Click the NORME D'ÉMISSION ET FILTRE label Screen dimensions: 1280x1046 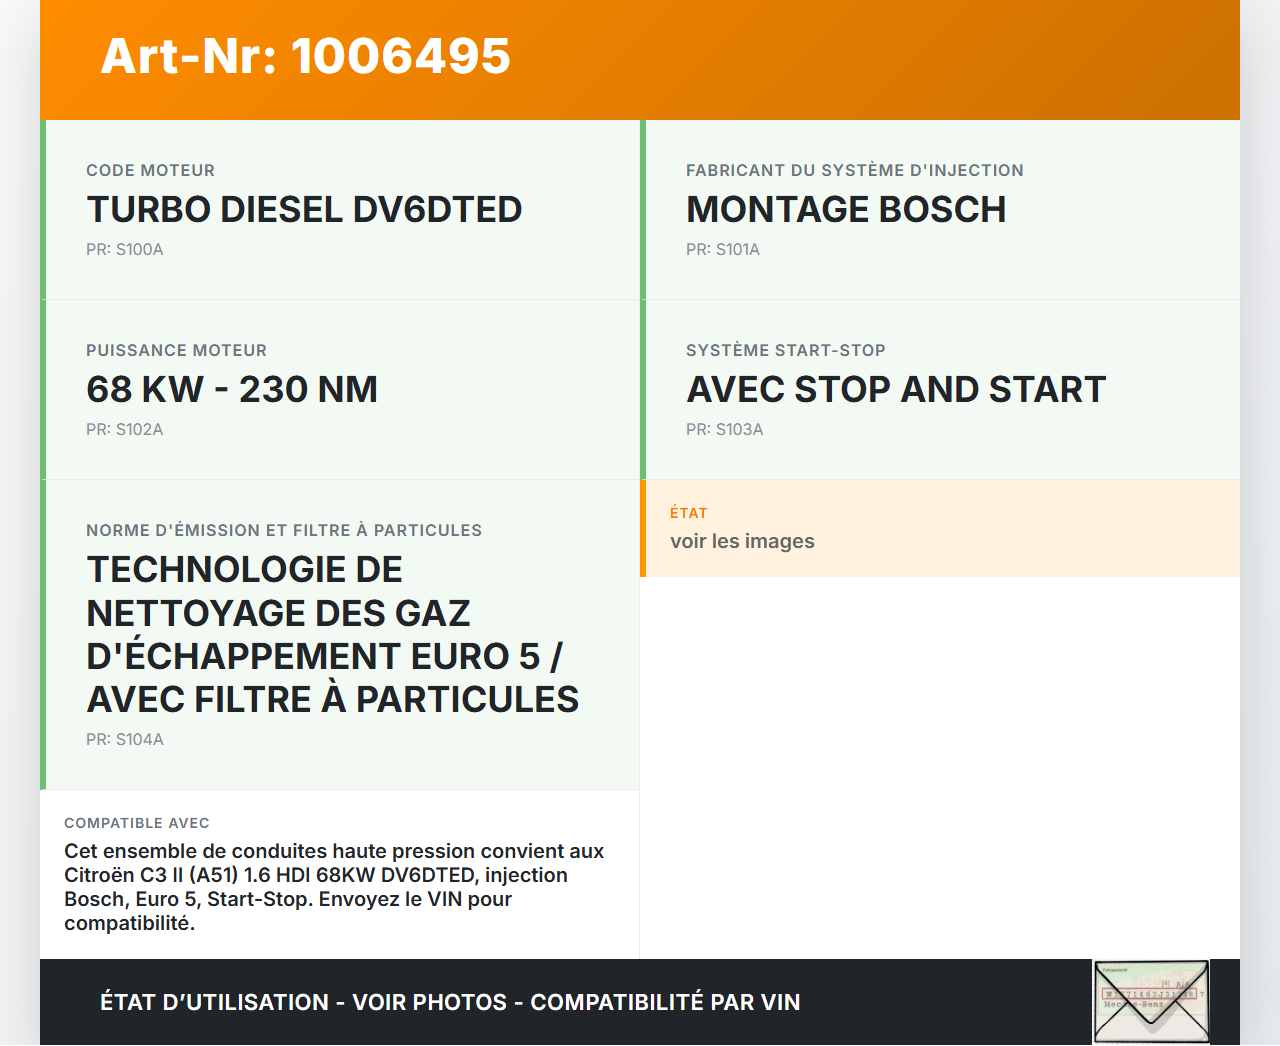(x=283, y=531)
